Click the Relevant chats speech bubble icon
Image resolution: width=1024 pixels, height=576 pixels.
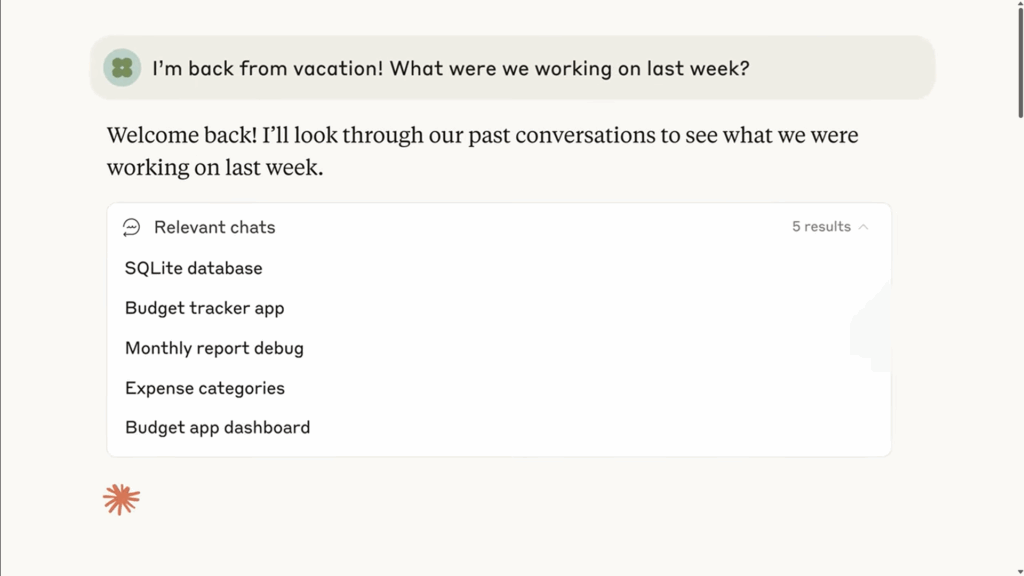[x=131, y=227]
